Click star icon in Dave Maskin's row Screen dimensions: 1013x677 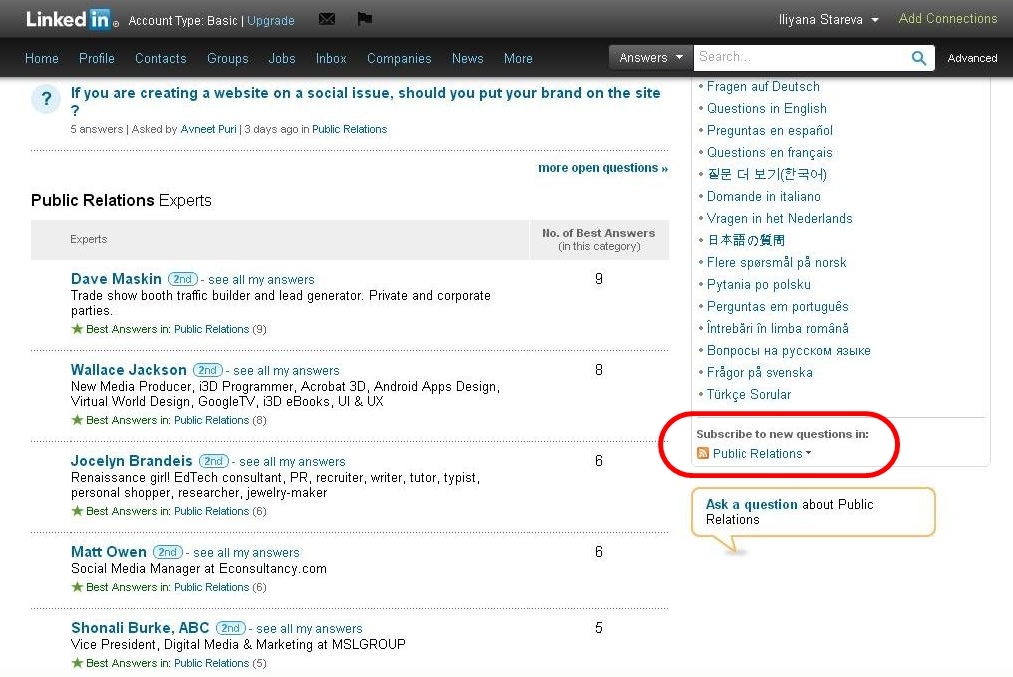point(77,329)
